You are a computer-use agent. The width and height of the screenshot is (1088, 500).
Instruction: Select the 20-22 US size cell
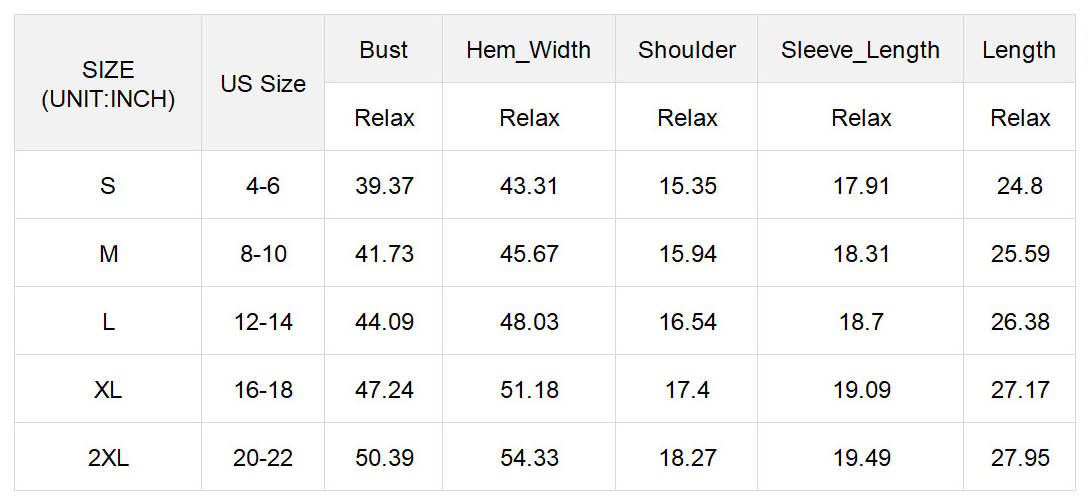coord(263,458)
